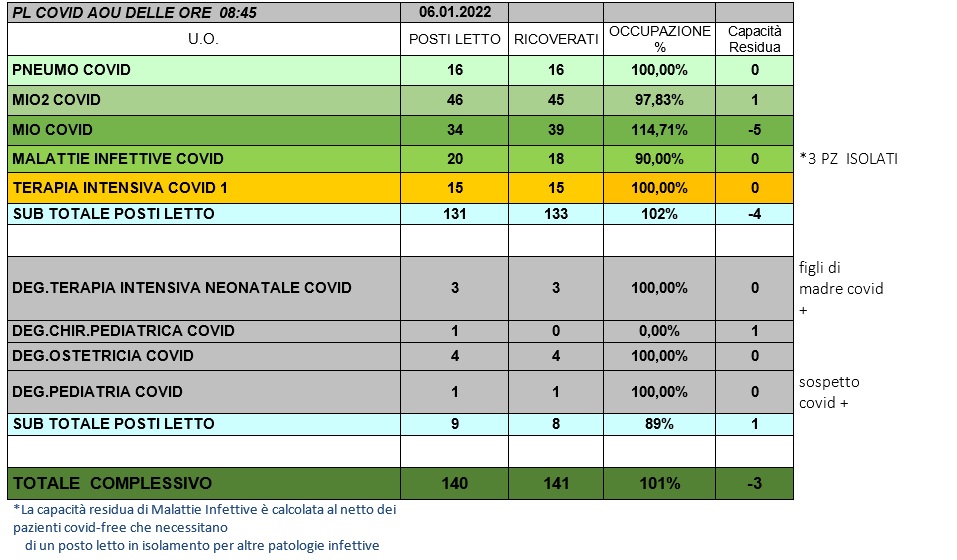Click the MIO COVID occupancy 114,71% cell
957x560 pixels.
tap(658, 130)
